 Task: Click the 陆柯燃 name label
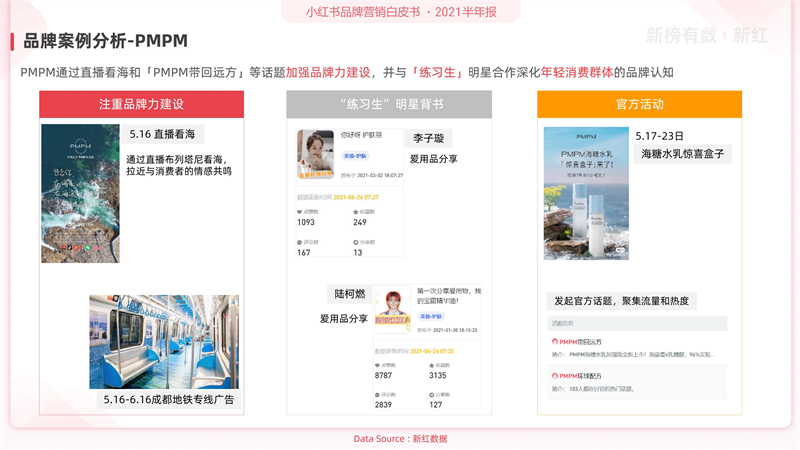click(349, 294)
